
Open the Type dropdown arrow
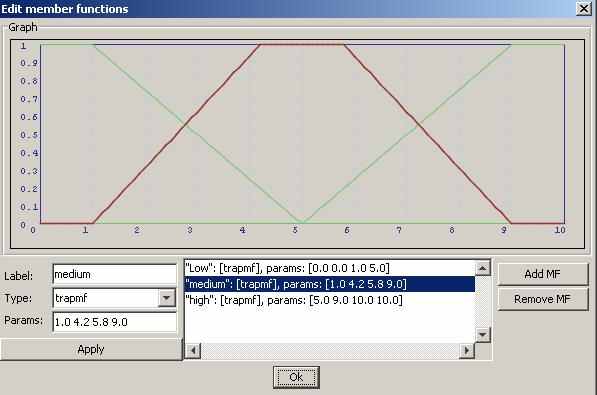pyautogui.click(x=167, y=298)
